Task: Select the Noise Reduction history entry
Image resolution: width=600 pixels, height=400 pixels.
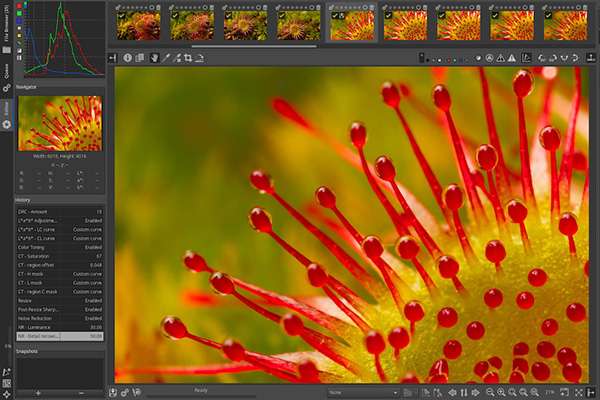Action: coord(60,318)
